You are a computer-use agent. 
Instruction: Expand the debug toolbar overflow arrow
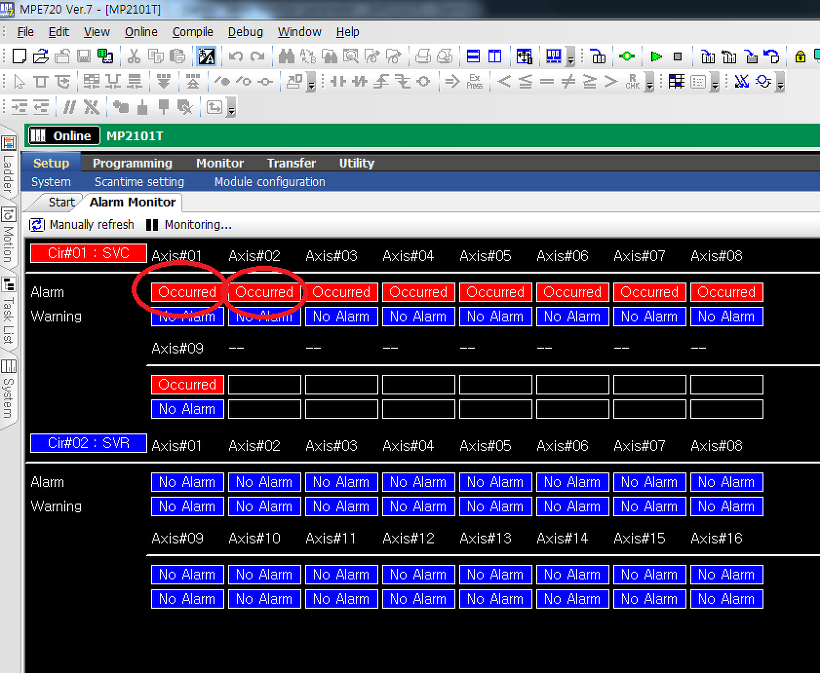tap(780, 83)
